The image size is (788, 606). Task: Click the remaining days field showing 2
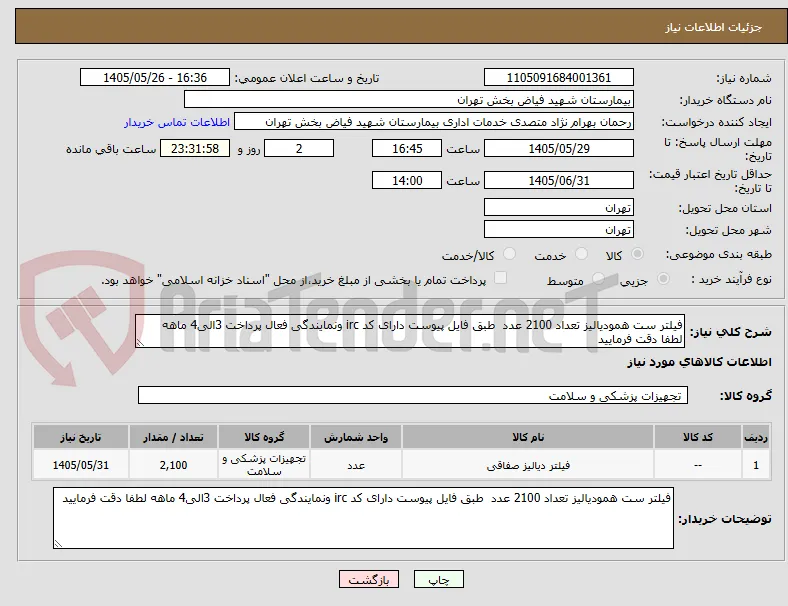click(299, 148)
